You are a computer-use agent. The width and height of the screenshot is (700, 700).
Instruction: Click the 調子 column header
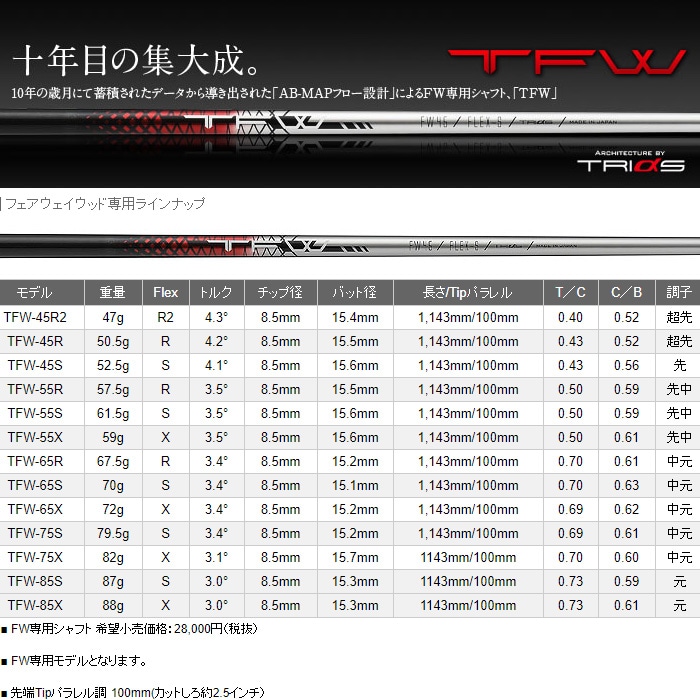[x=679, y=293]
